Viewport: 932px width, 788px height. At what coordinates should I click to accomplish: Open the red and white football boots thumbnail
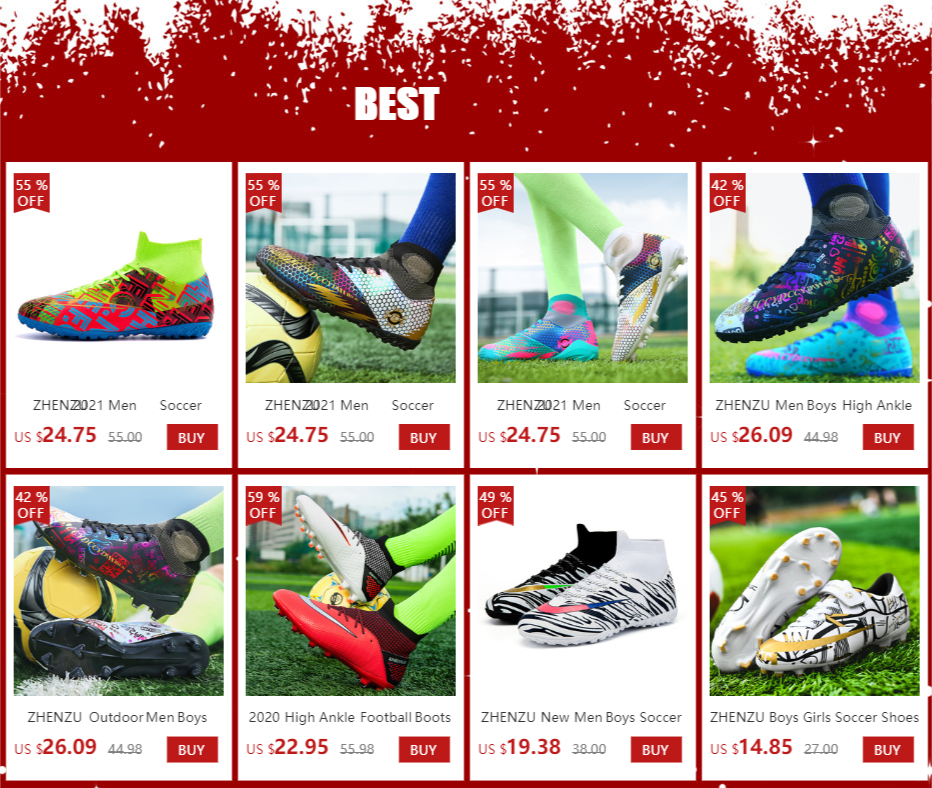[x=351, y=591]
